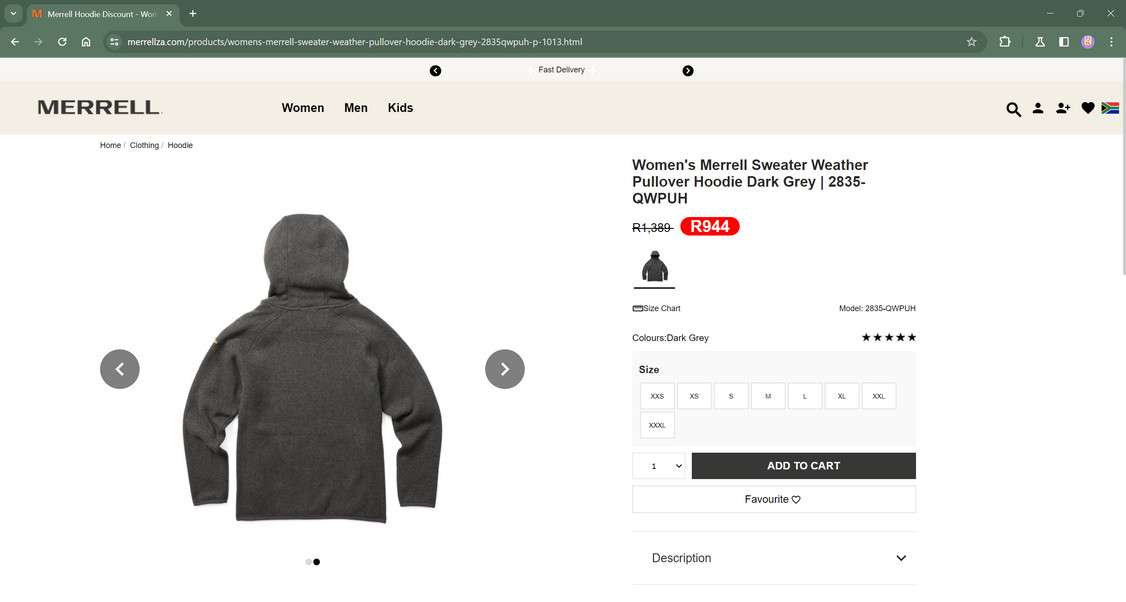Screen dimensions: 1126x602
Task: Open the search icon
Action: click(x=1013, y=108)
